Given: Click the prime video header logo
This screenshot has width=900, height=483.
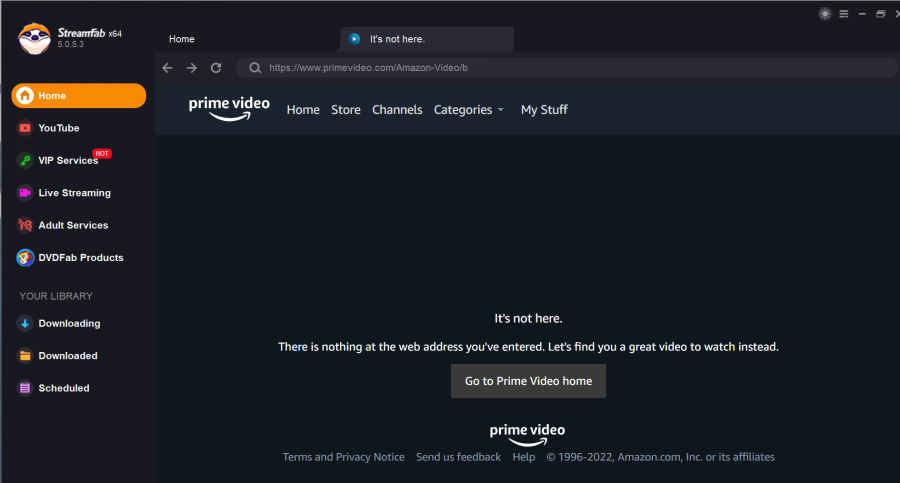Looking at the screenshot, I should 229,108.
